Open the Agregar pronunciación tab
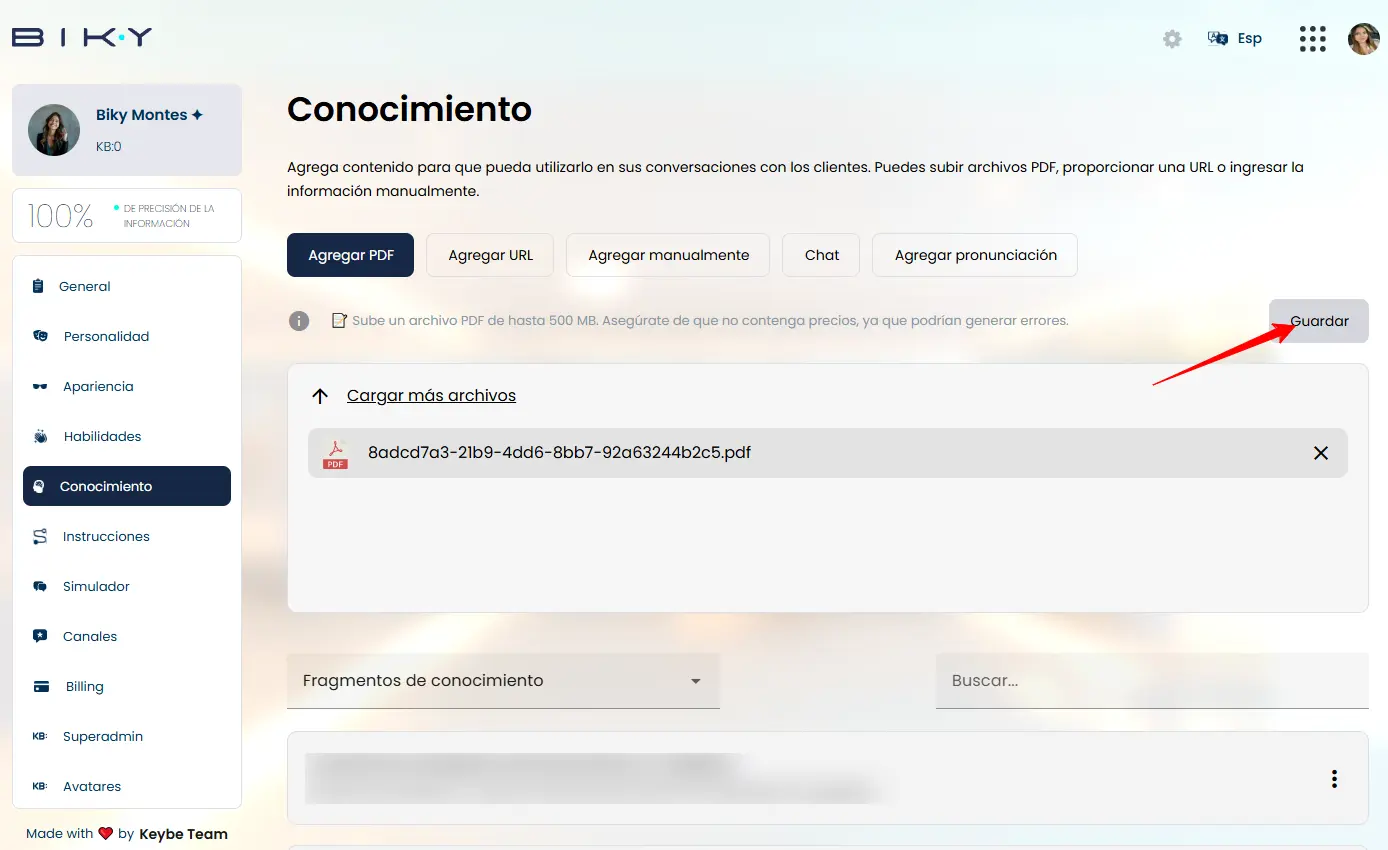 click(975, 255)
